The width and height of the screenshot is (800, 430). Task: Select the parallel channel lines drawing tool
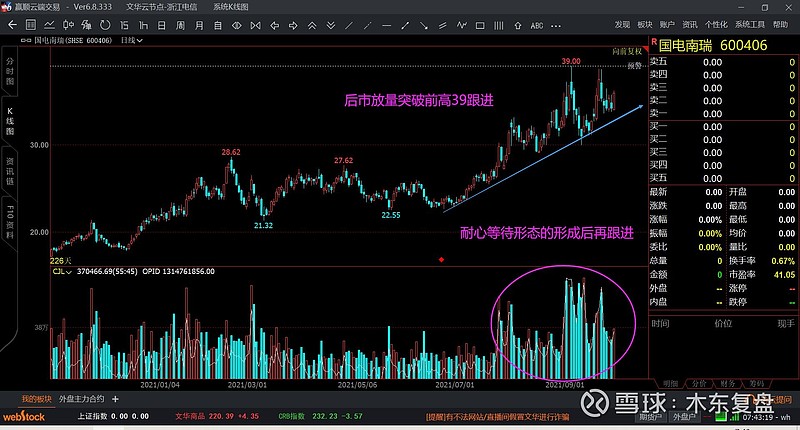point(443,25)
